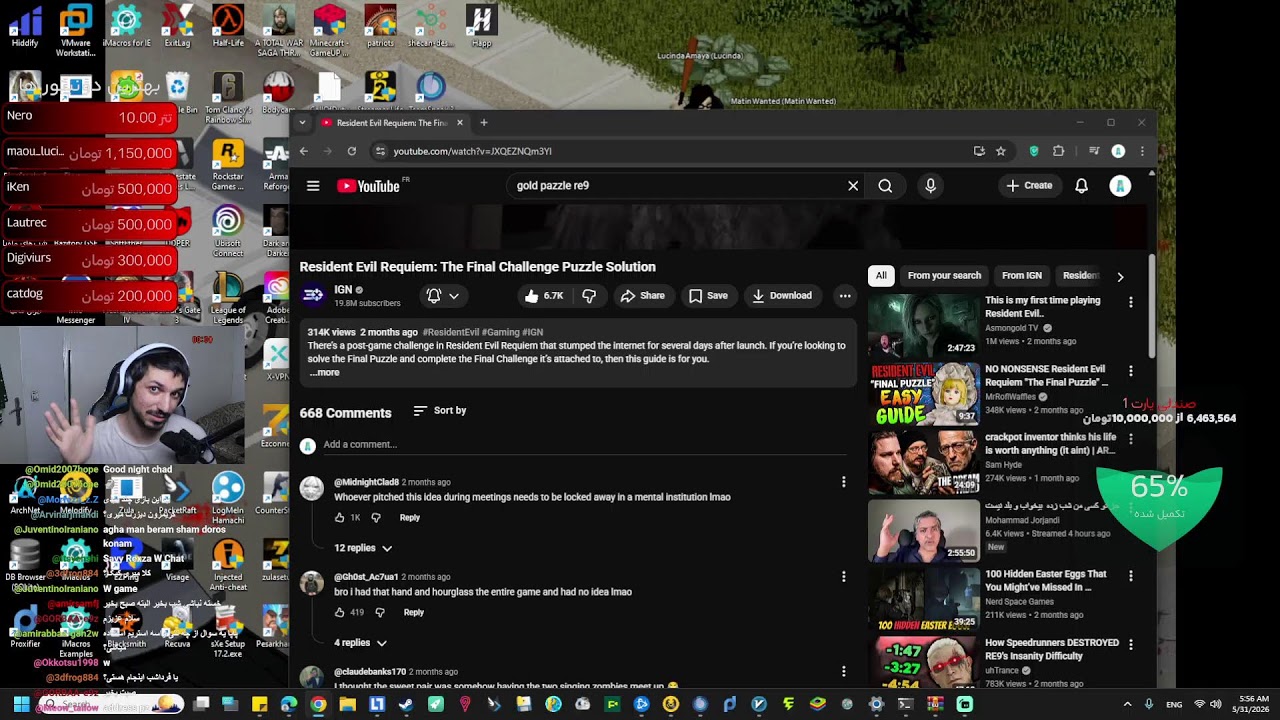This screenshot has width=1280, height=720.
Task: Open more actions under the video
Action: (845, 296)
